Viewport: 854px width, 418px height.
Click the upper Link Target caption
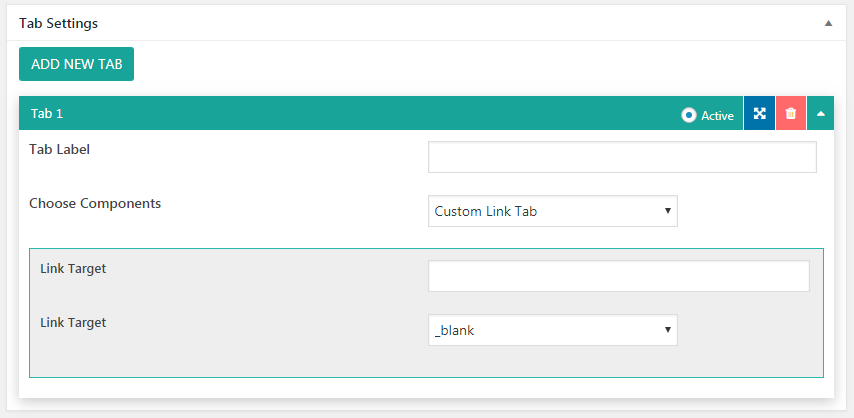[x=73, y=268]
